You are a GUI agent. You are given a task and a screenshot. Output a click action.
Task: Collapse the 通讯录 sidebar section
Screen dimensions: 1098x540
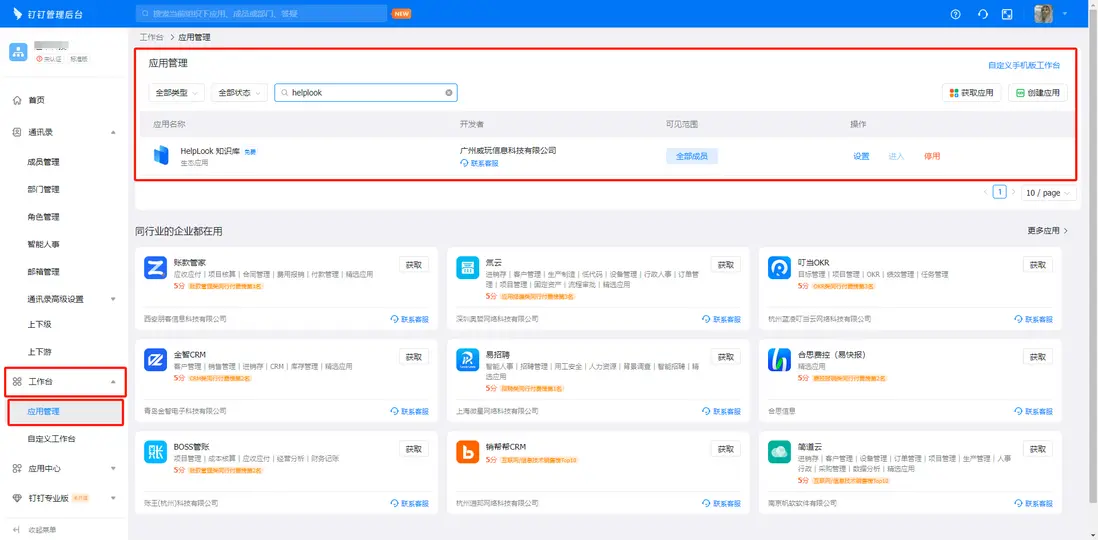pyautogui.click(x=113, y=132)
